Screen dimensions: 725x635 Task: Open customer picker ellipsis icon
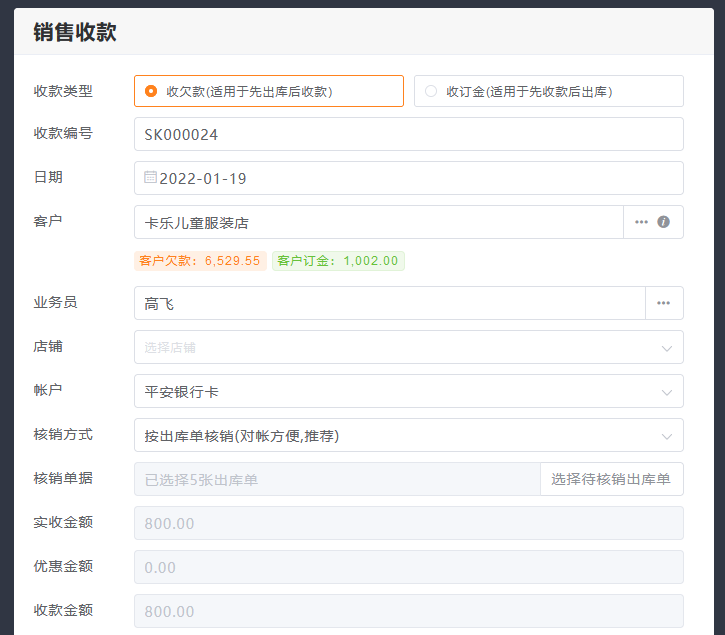coord(641,222)
